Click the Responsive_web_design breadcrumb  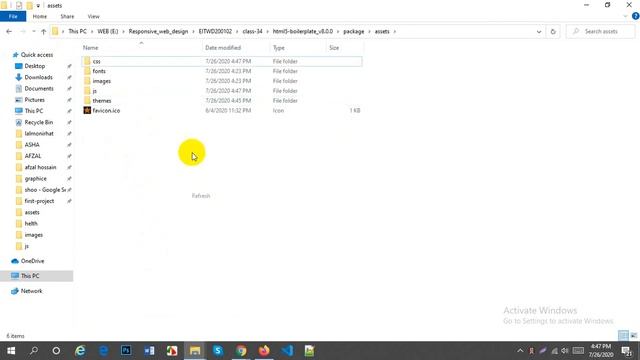click(158, 31)
